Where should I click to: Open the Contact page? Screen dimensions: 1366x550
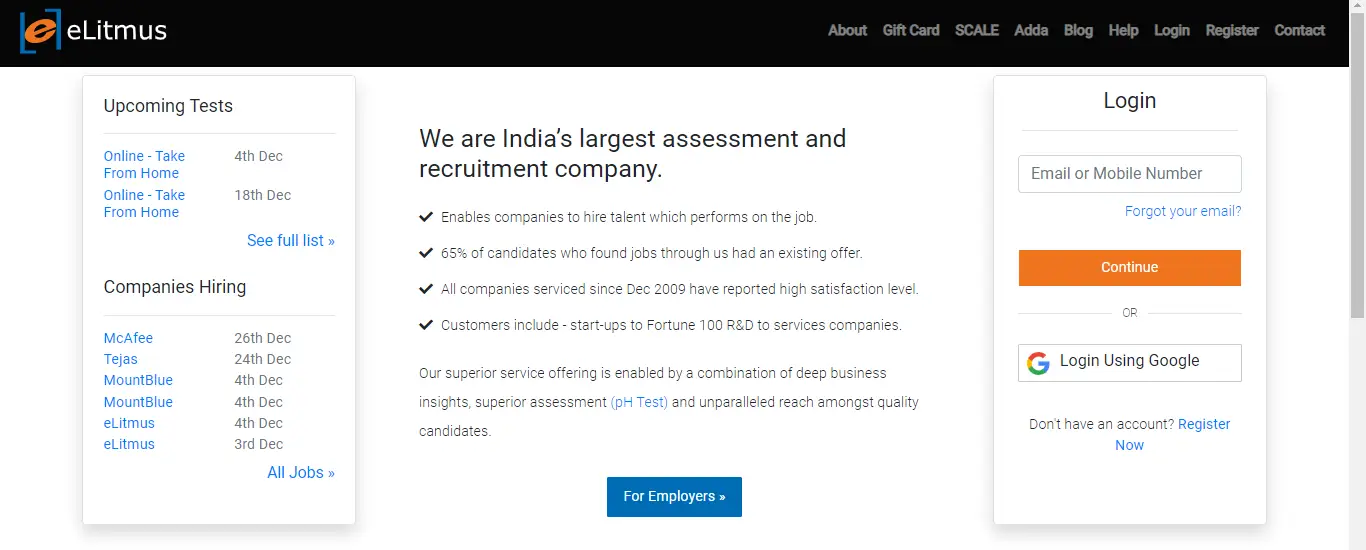click(1299, 30)
